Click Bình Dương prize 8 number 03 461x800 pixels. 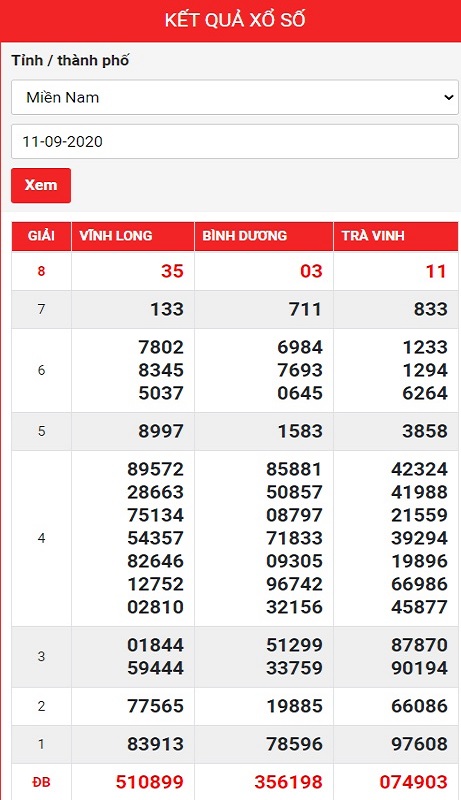coord(311,271)
